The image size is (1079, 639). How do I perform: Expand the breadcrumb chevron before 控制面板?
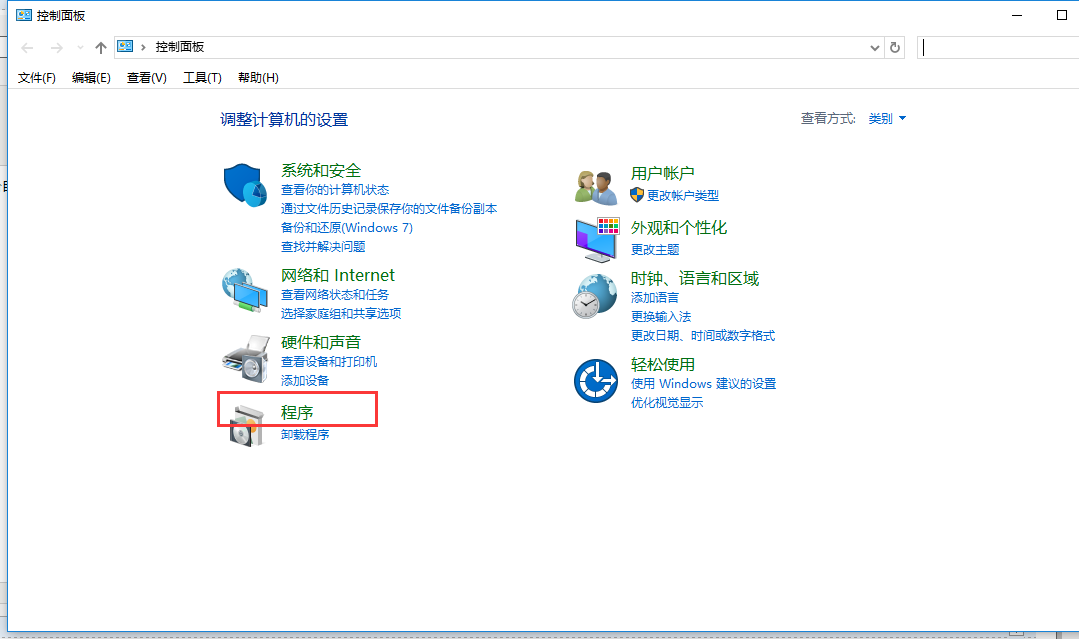[143, 47]
